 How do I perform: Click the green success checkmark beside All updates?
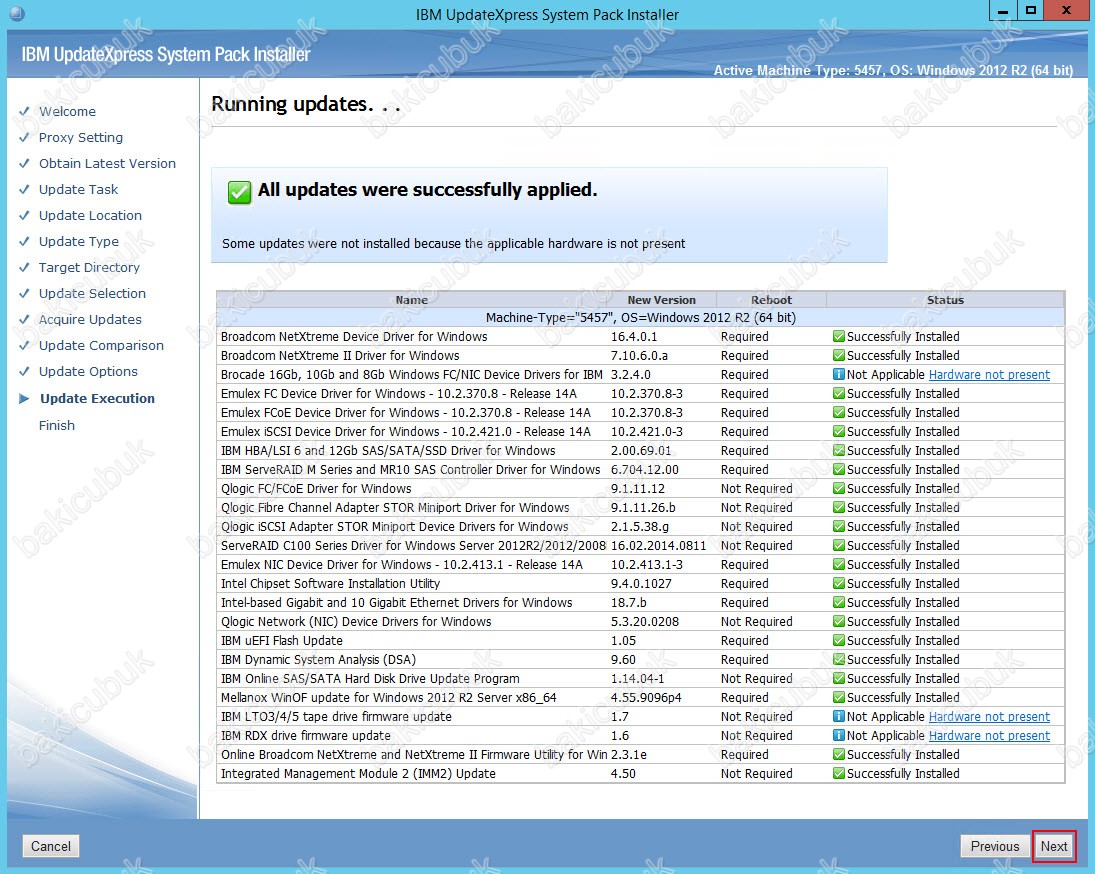point(239,191)
